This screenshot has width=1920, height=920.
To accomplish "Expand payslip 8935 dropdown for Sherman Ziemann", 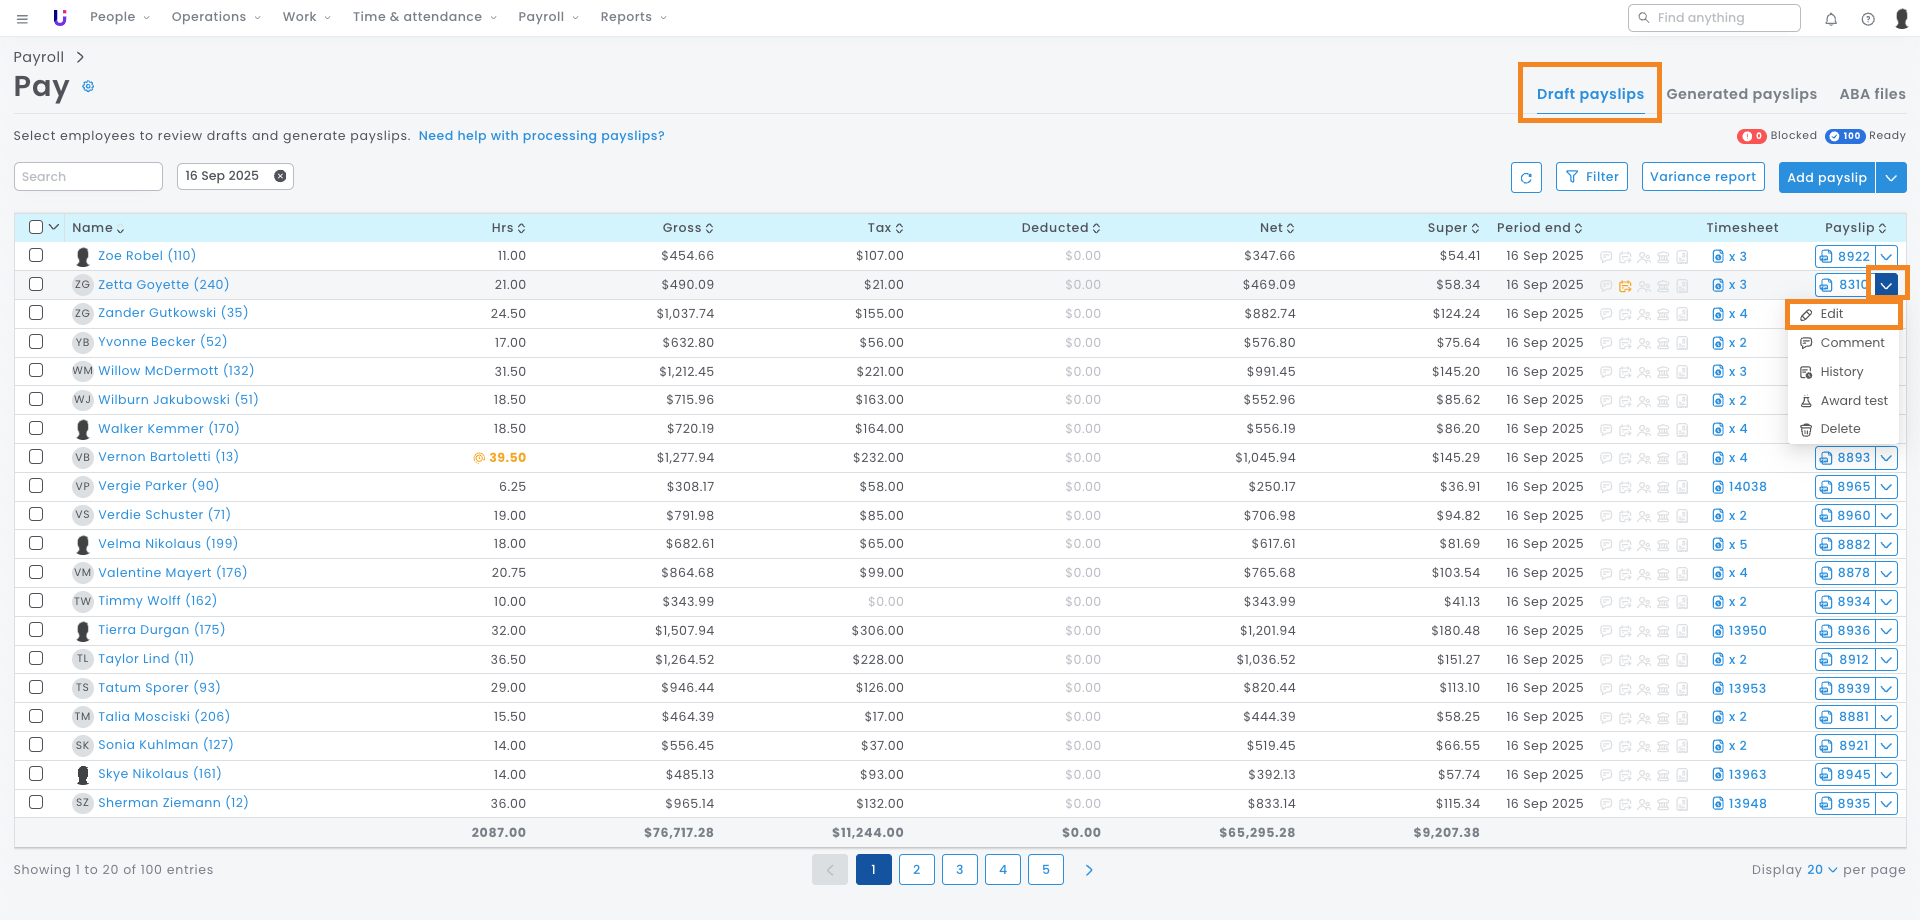I will [1886, 804].
